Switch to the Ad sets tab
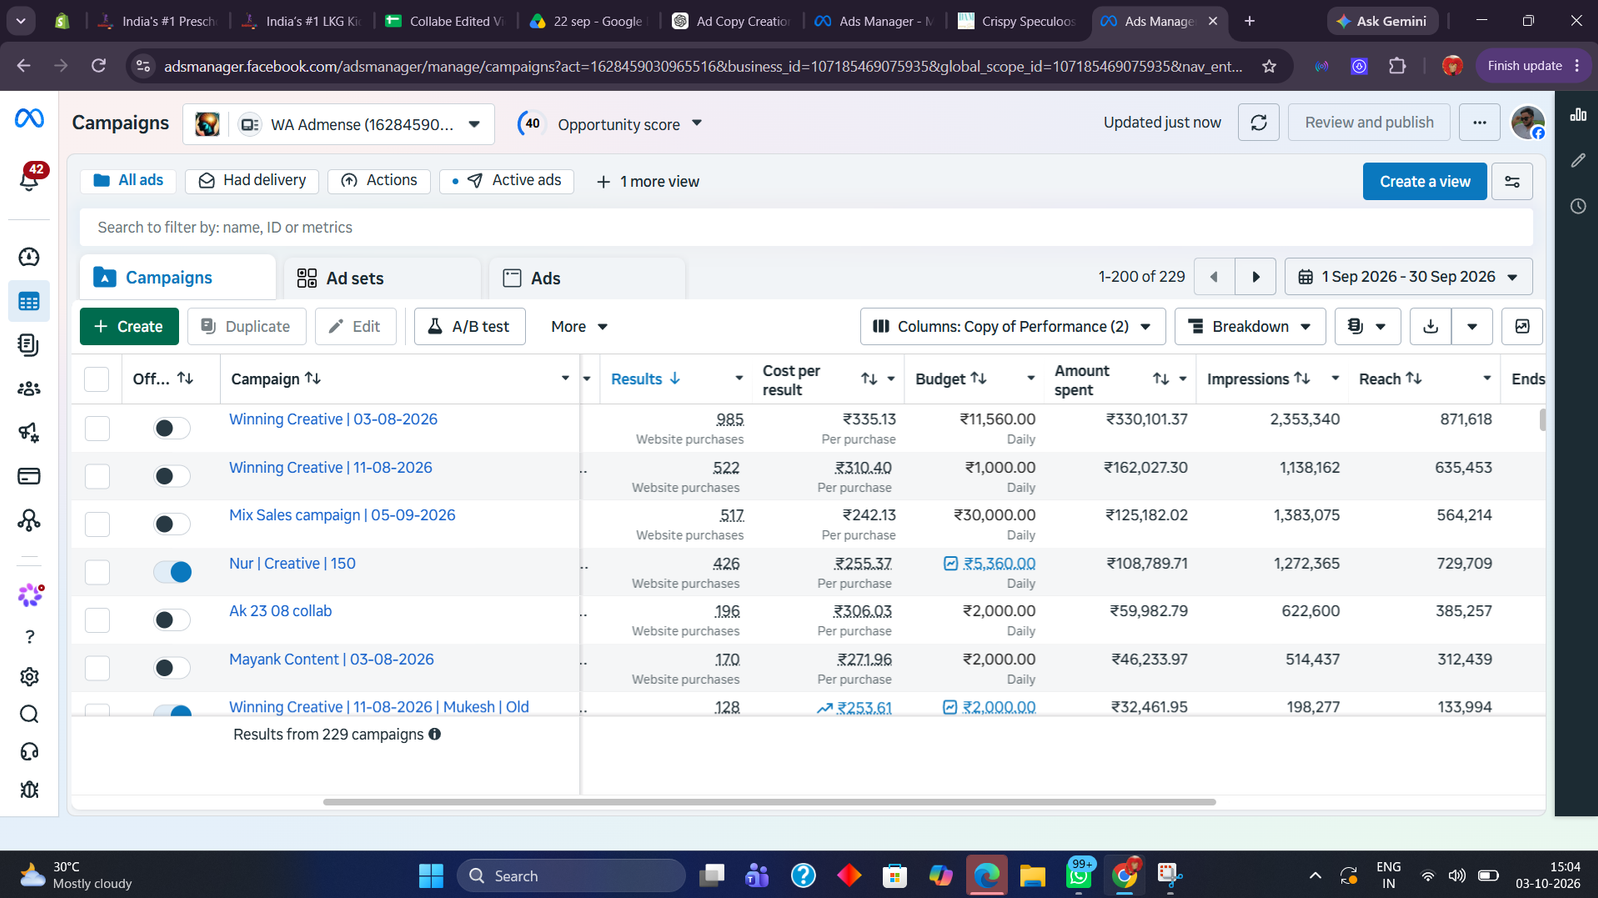Screen dimensions: 1598x898 pos(383,278)
